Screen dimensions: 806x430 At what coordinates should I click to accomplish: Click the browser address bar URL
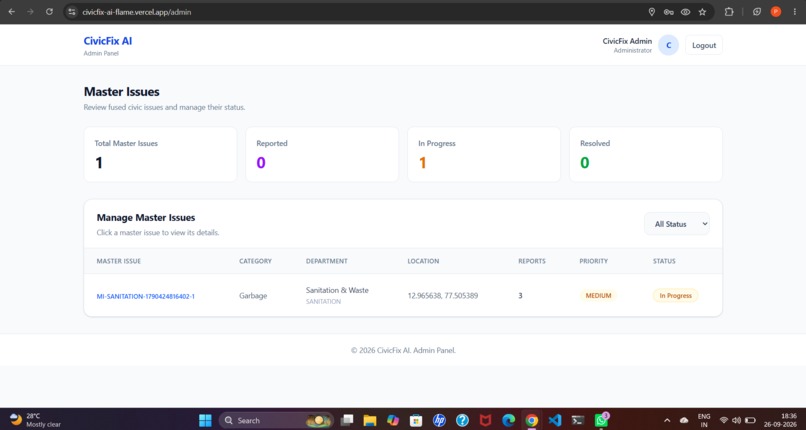[137, 12]
